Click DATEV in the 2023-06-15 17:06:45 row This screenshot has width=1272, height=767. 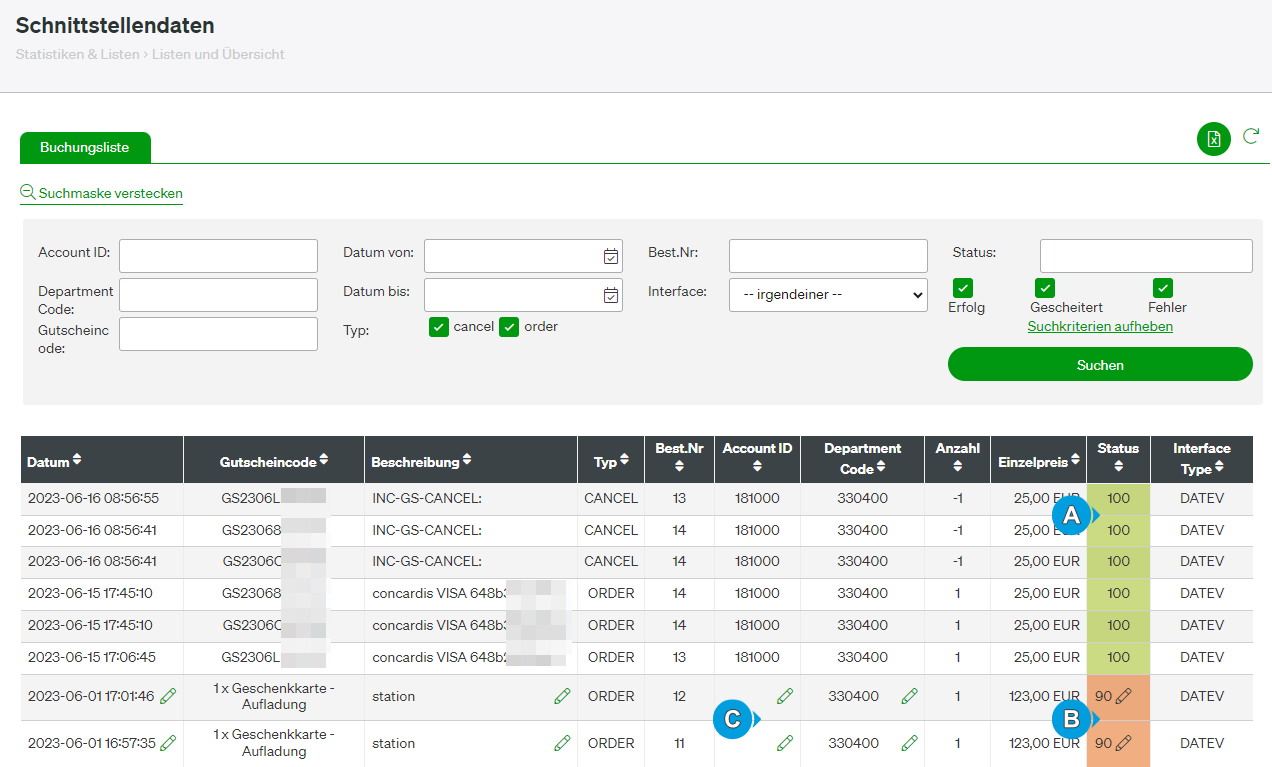[x=1201, y=657]
